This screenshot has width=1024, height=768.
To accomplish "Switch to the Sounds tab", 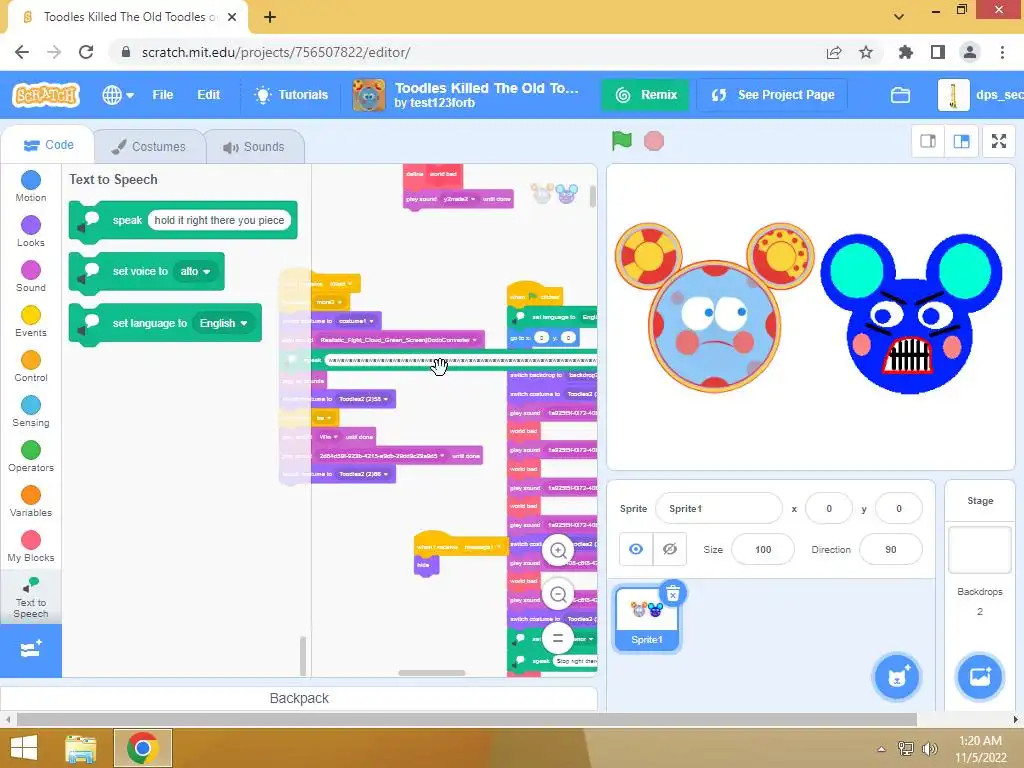I will click(x=254, y=146).
